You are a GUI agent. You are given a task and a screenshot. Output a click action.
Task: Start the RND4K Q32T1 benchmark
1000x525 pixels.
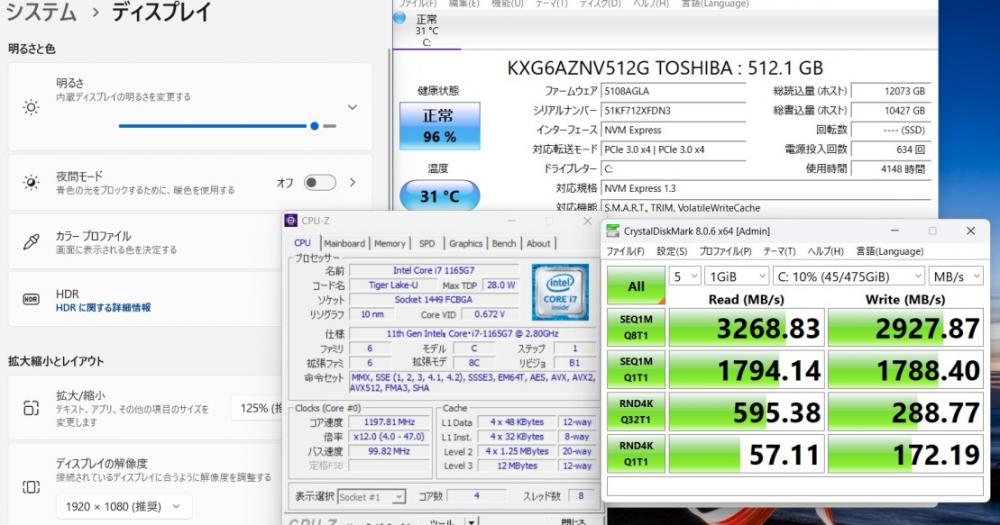(636, 412)
